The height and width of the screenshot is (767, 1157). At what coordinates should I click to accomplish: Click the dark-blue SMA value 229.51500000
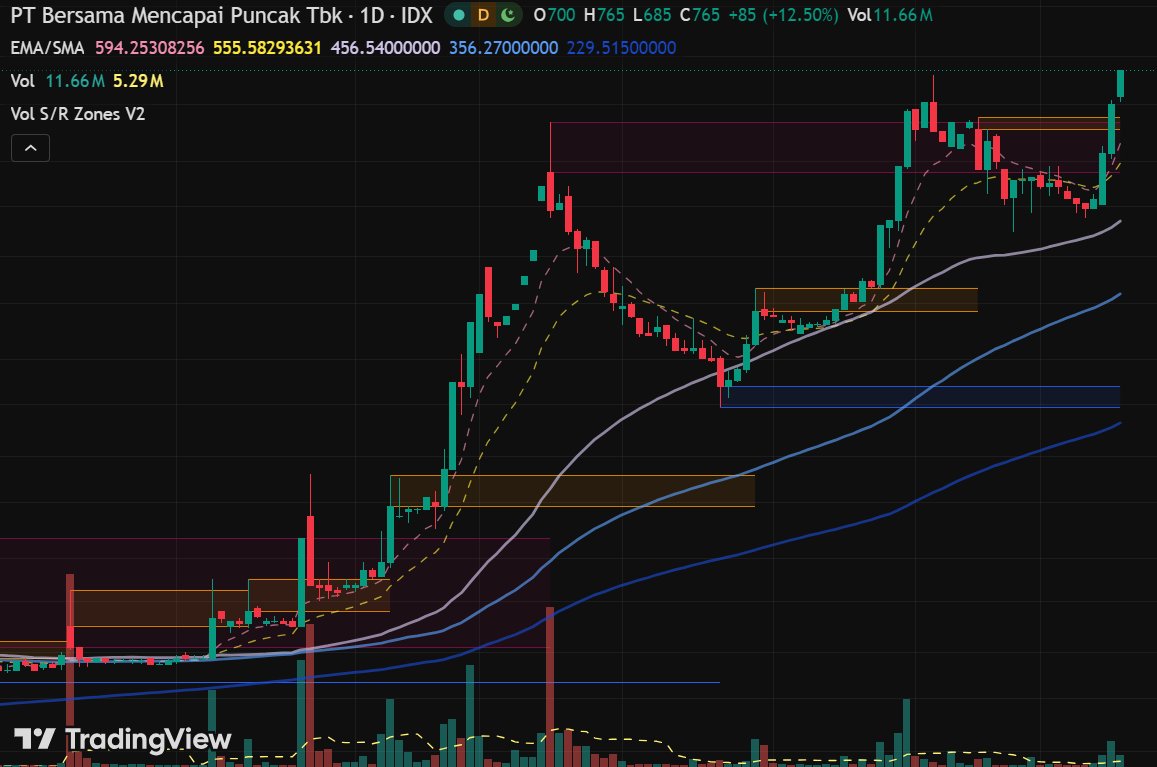621,48
